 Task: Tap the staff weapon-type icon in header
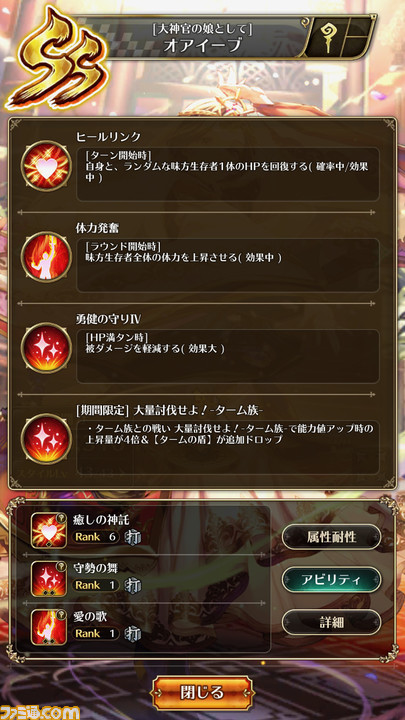pyautogui.click(x=327, y=38)
